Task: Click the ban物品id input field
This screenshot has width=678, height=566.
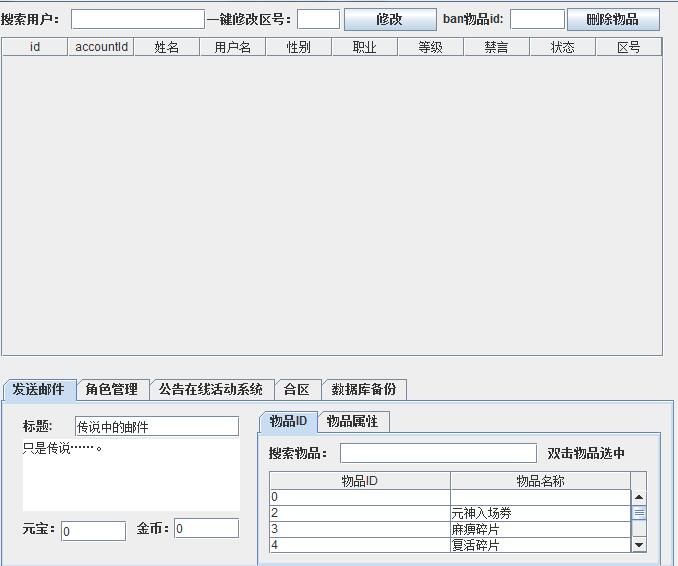Action: [x=537, y=19]
